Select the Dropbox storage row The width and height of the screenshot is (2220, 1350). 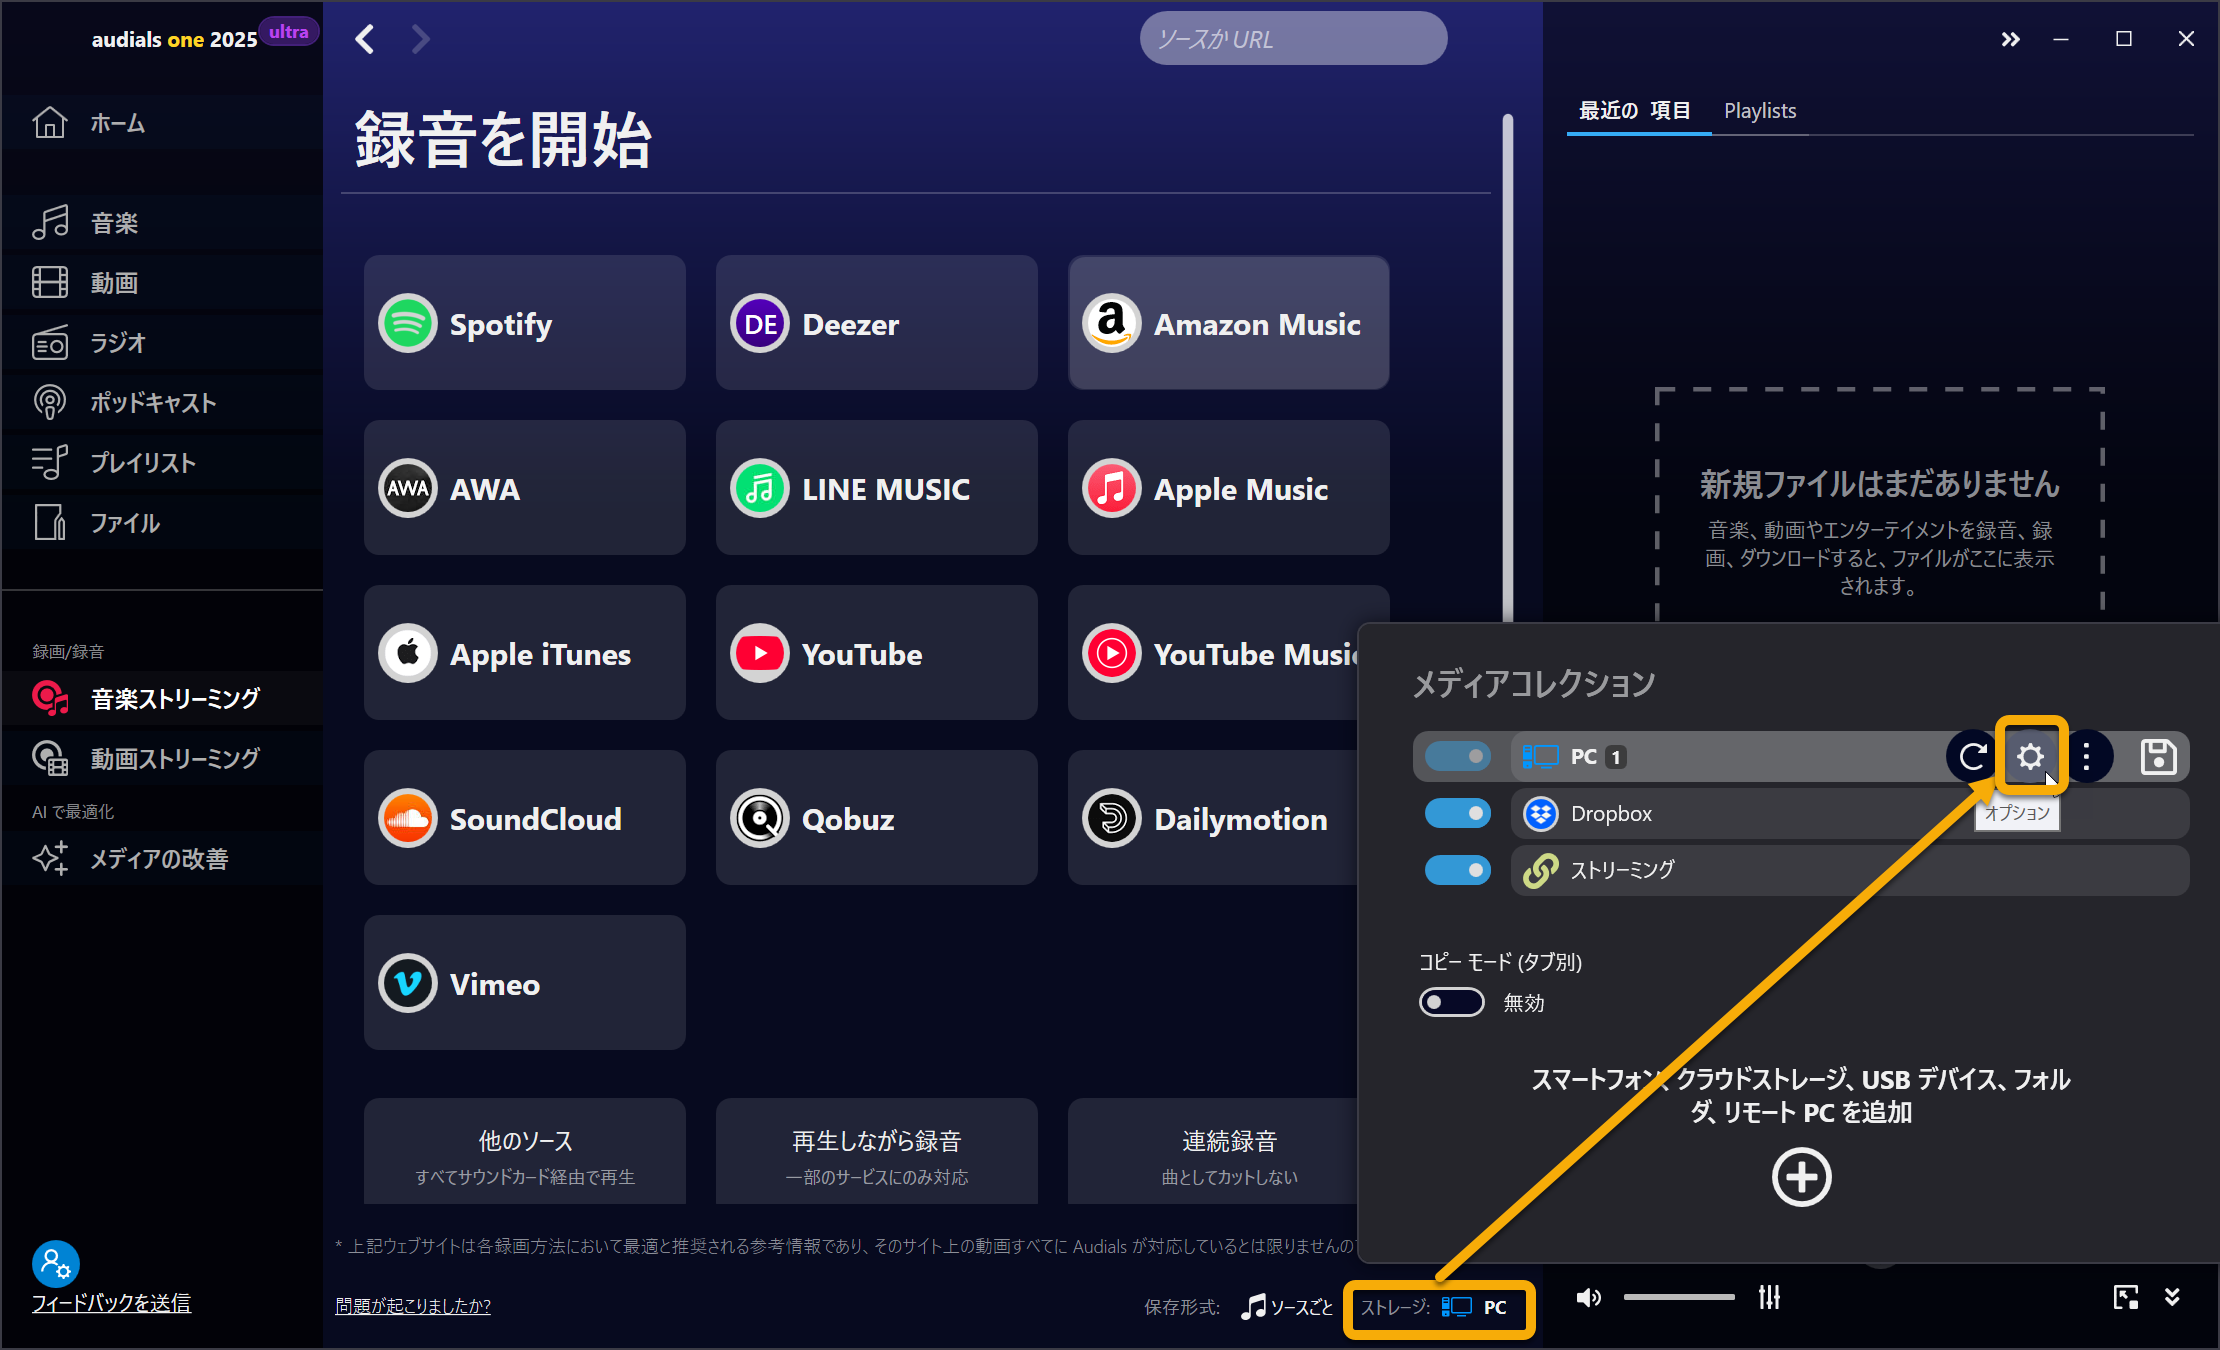tap(1849, 814)
